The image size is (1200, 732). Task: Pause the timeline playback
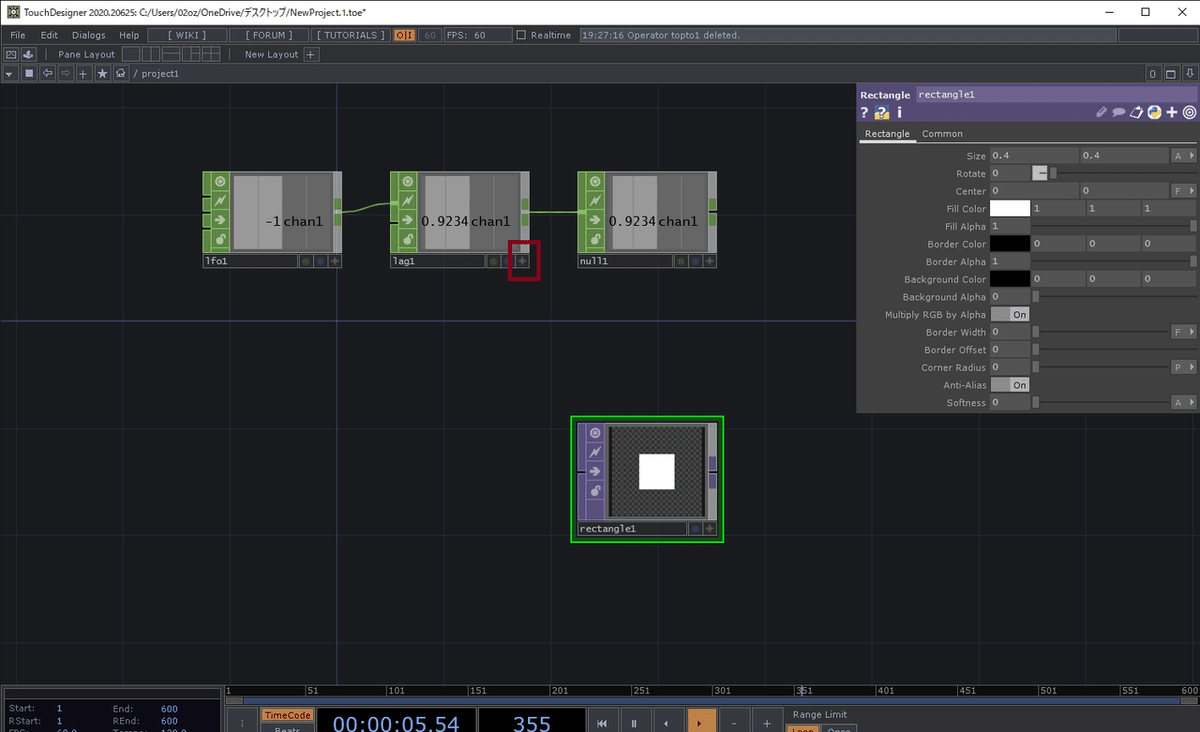click(x=634, y=721)
